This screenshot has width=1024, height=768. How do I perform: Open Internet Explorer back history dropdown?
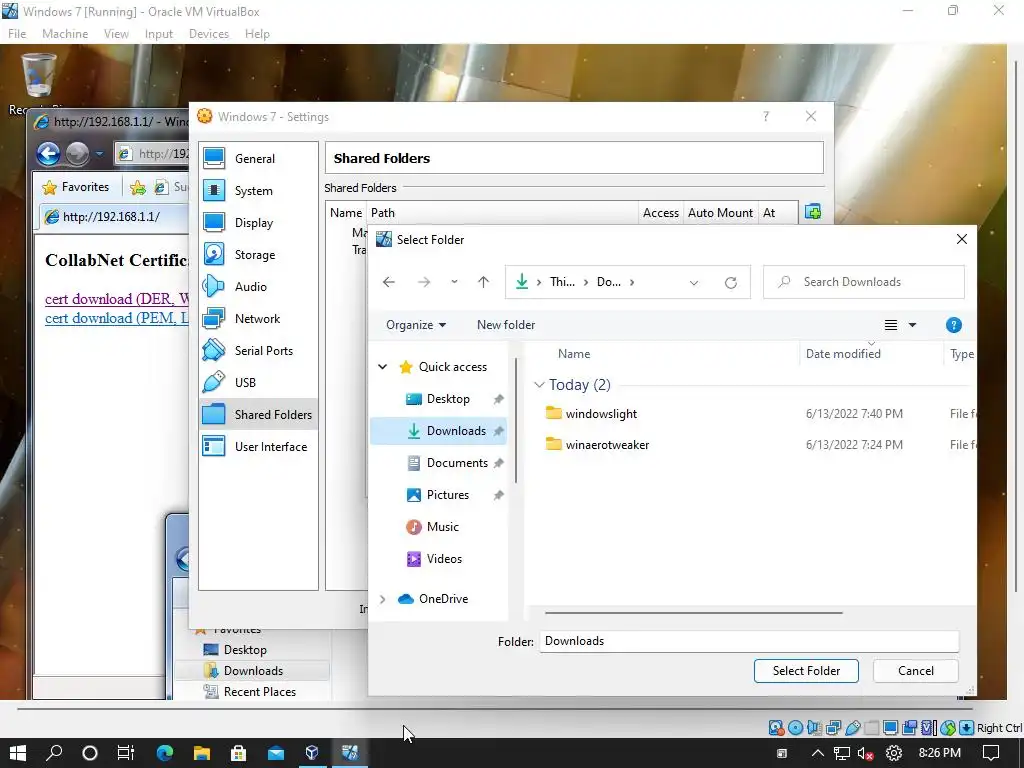tap(99, 154)
